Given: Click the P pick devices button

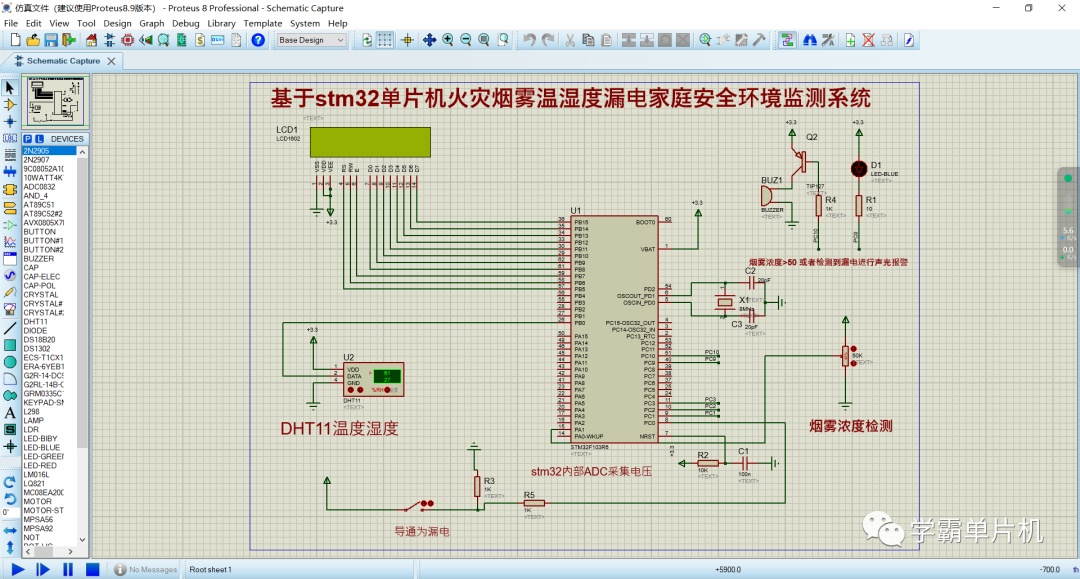Looking at the screenshot, I should coord(28,138).
